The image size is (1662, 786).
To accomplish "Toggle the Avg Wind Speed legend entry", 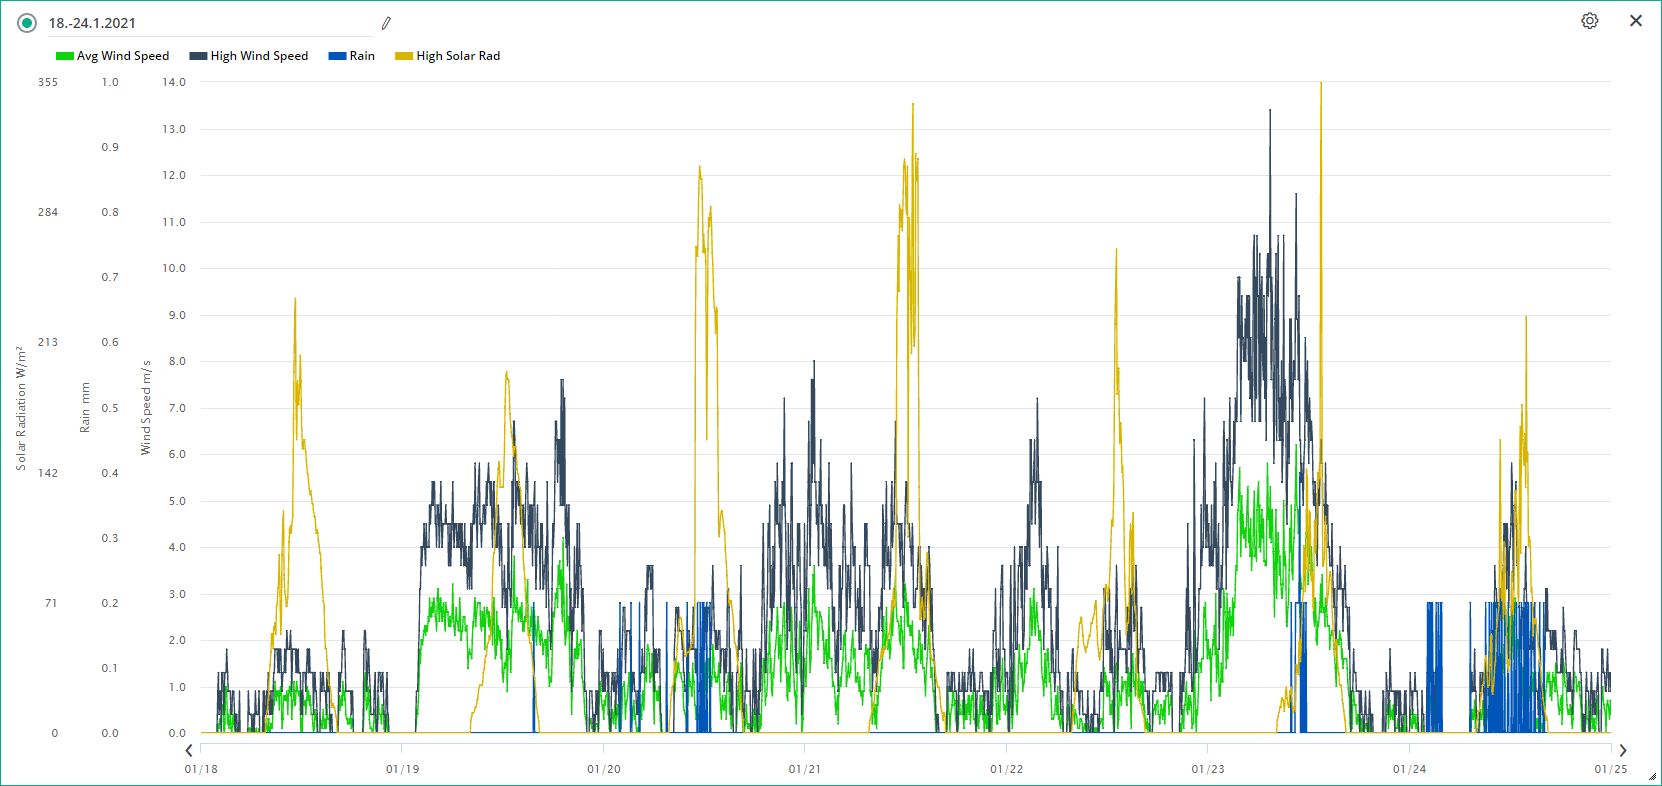I will pos(113,56).
